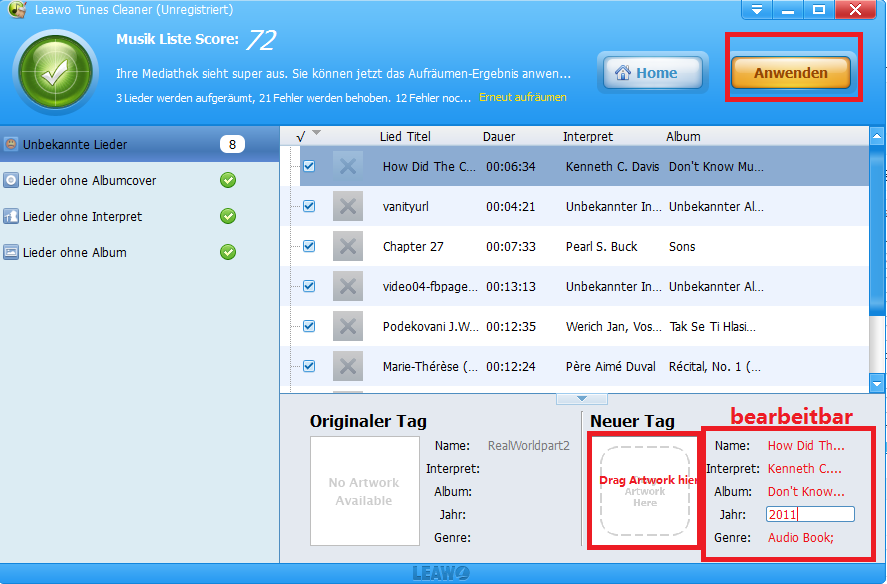Sort by Lied Titel column

coord(405,136)
